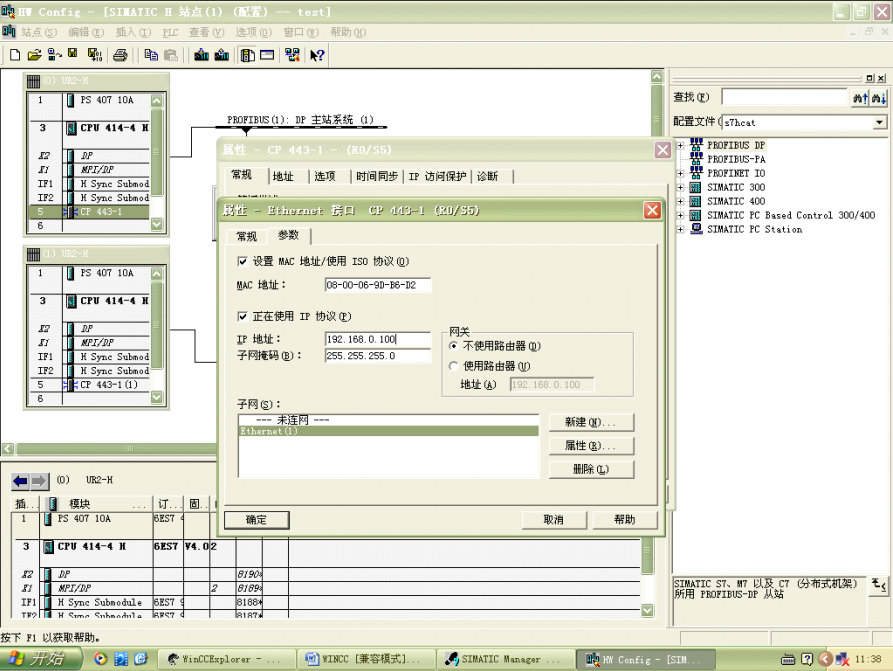Click the search upward icon in catalog
Viewport: 893px width, 671px height.
pos(860,98)
